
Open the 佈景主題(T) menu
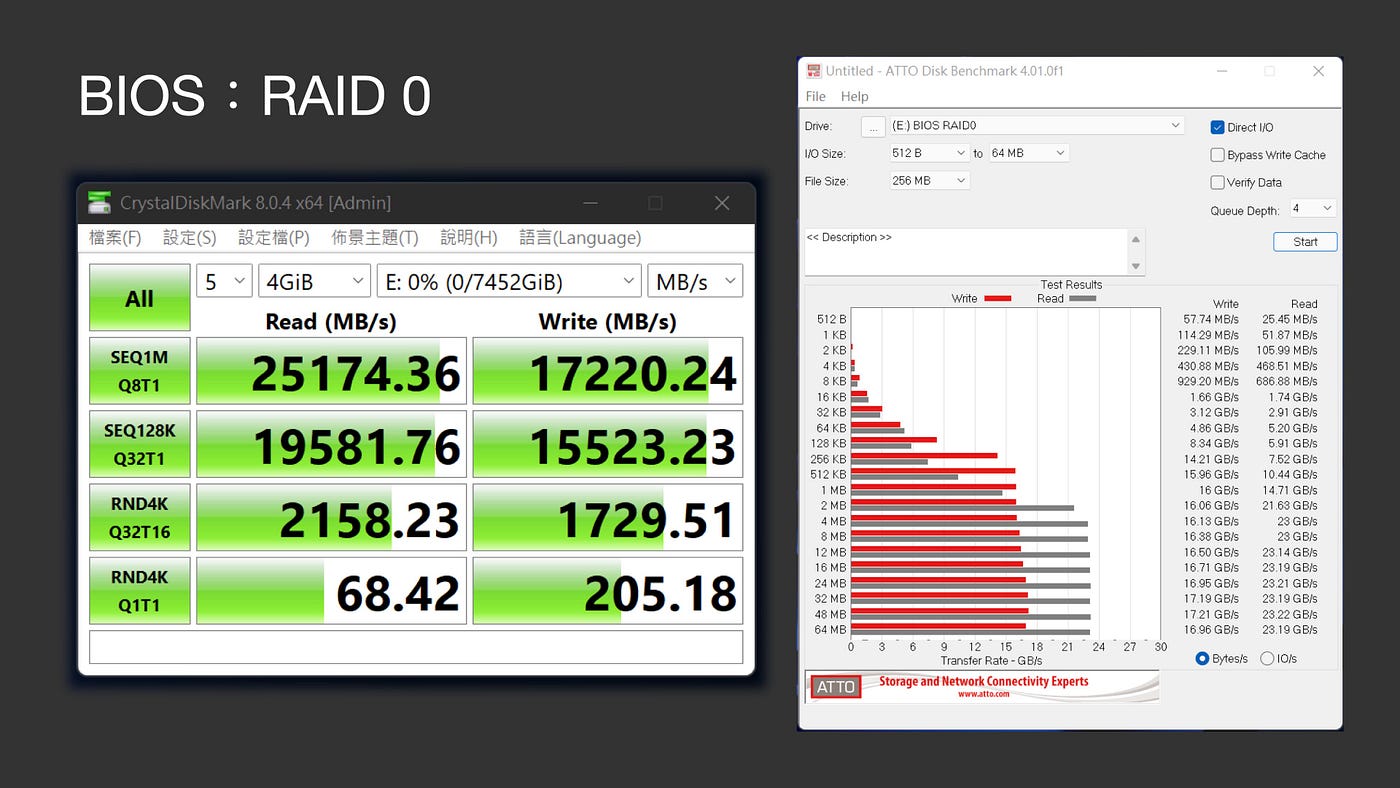tap(375, 238)
